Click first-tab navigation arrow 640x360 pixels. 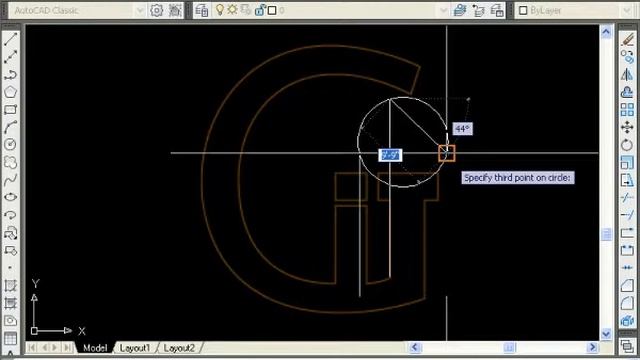click(31, 347)
